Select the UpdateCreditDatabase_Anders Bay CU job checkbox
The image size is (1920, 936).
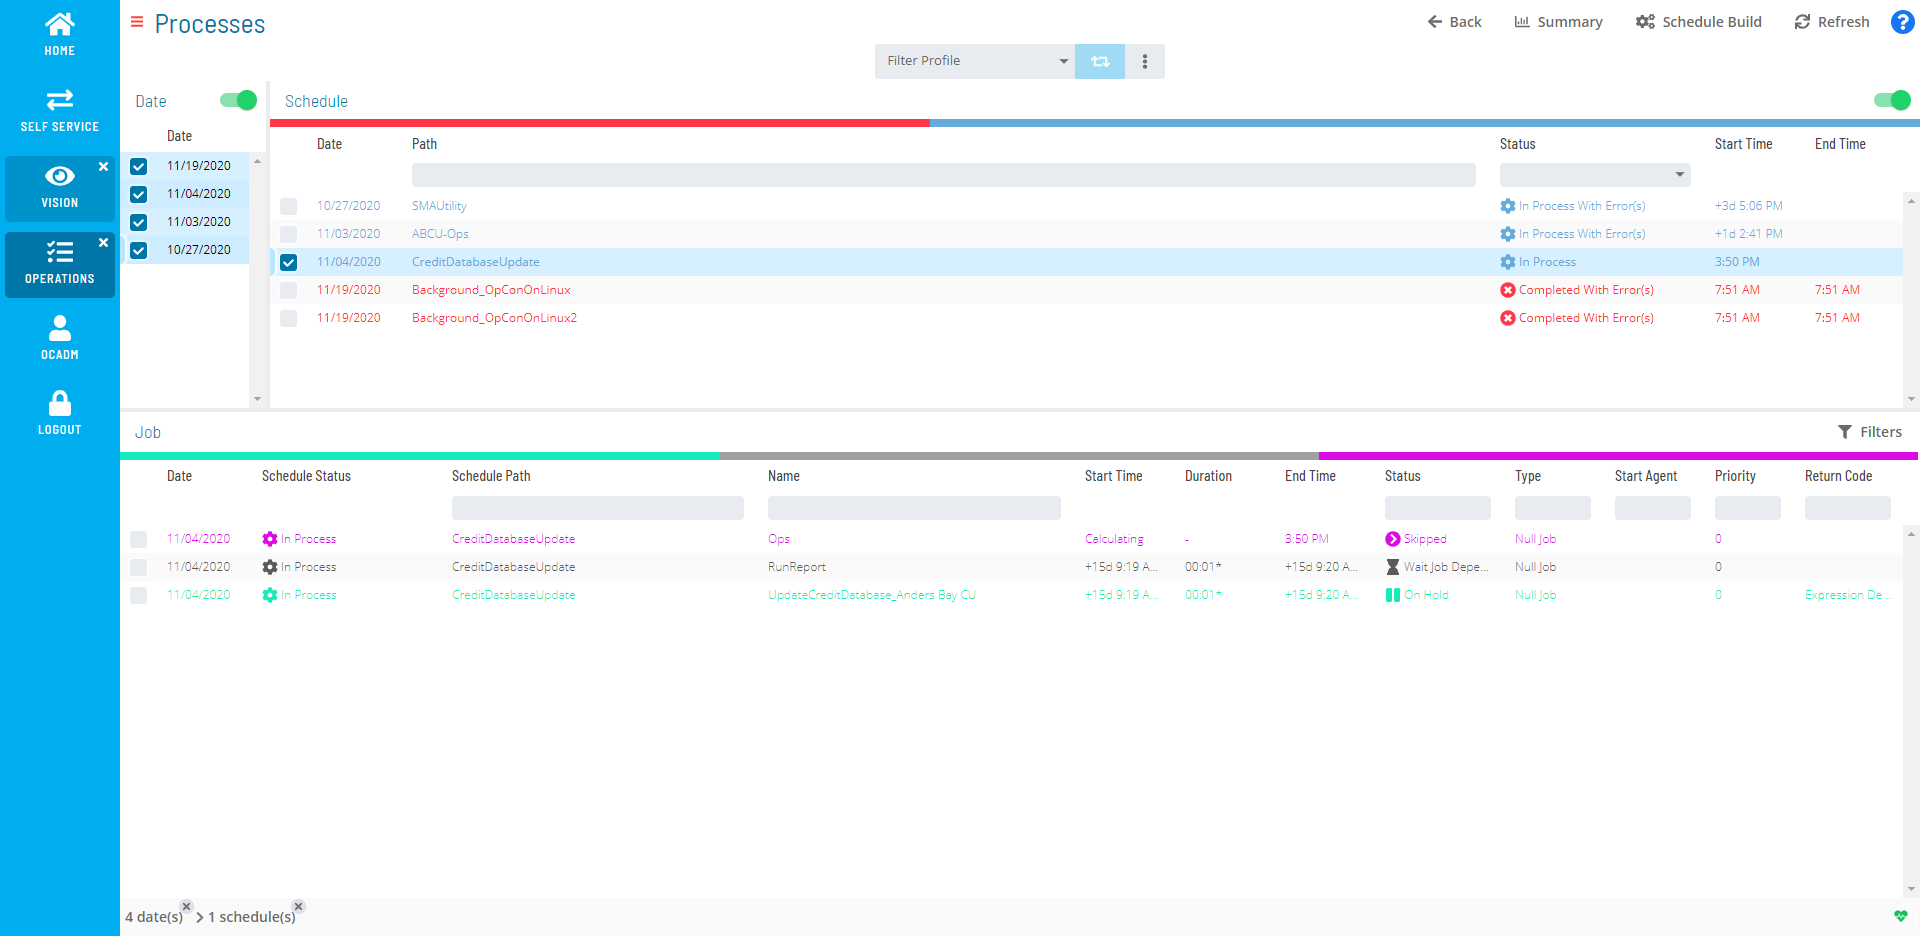[x=139, y=596]
